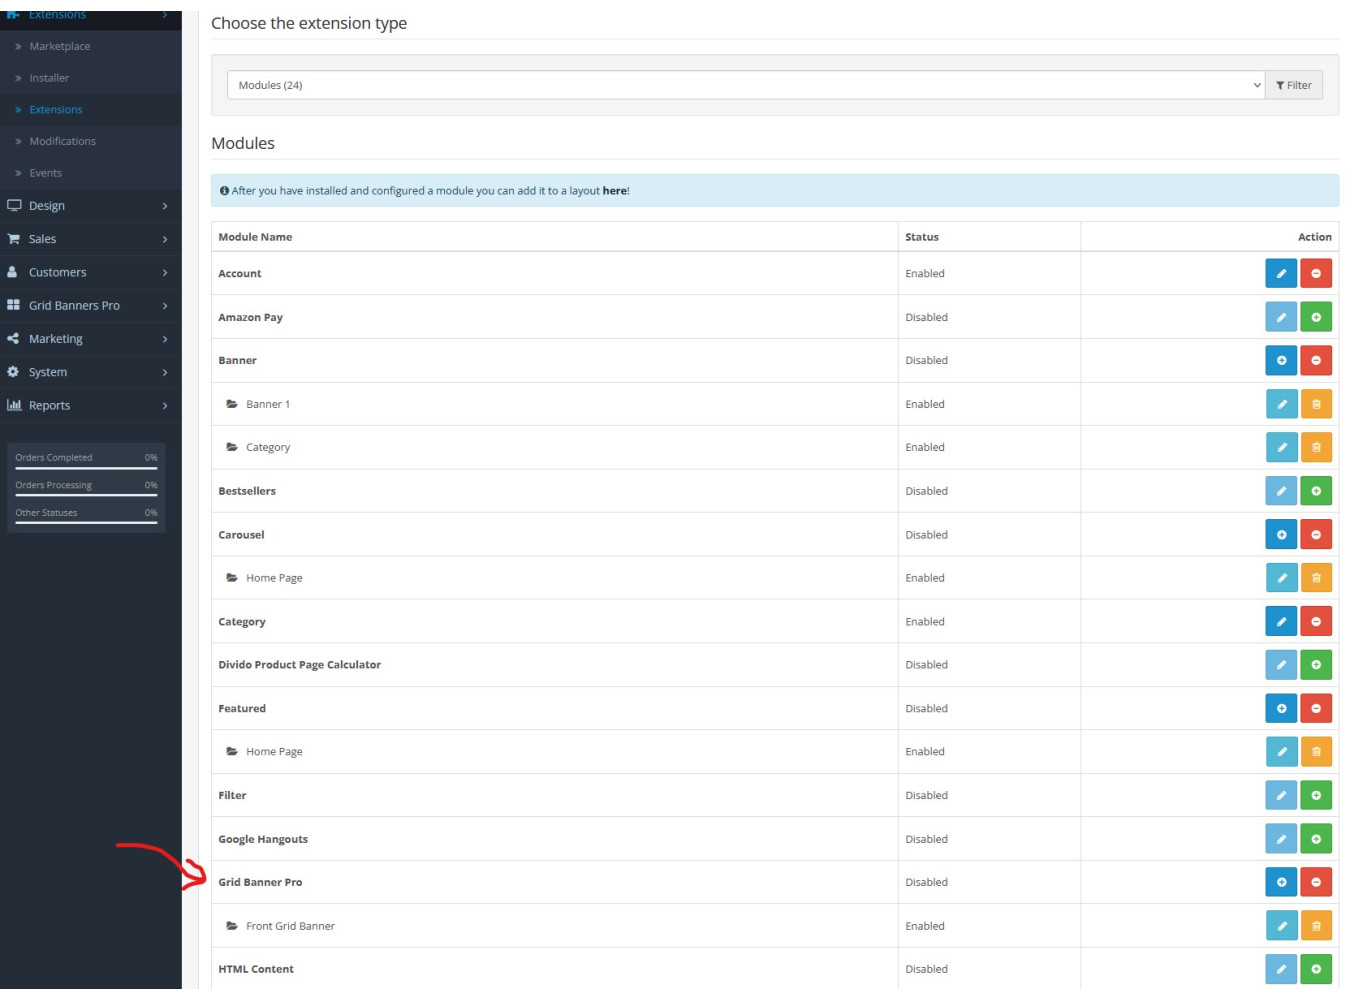This screenshot has width=1350, height=1000.
Task: Expand the Grid Banners Pro menu
Action: pos(90,306)
